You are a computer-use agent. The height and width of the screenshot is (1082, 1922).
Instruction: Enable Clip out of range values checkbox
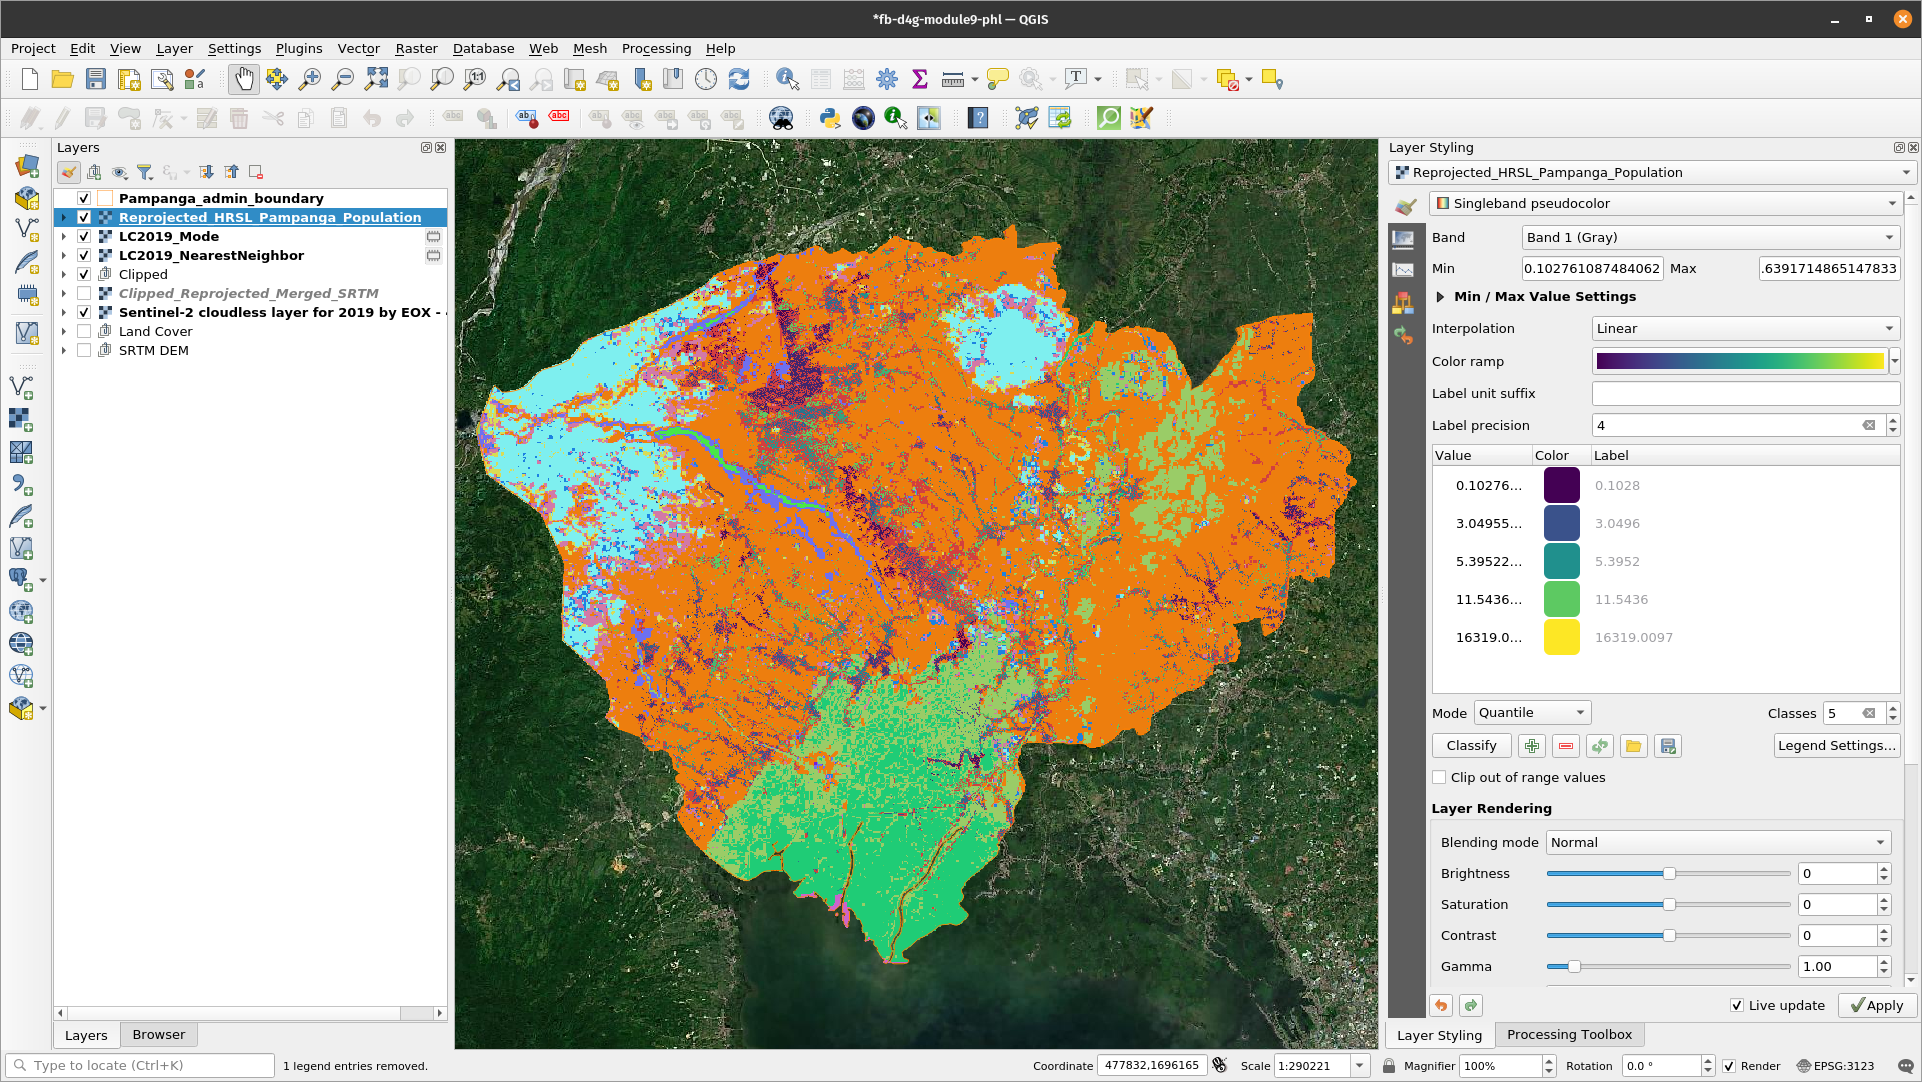[x=1440, y=777]
